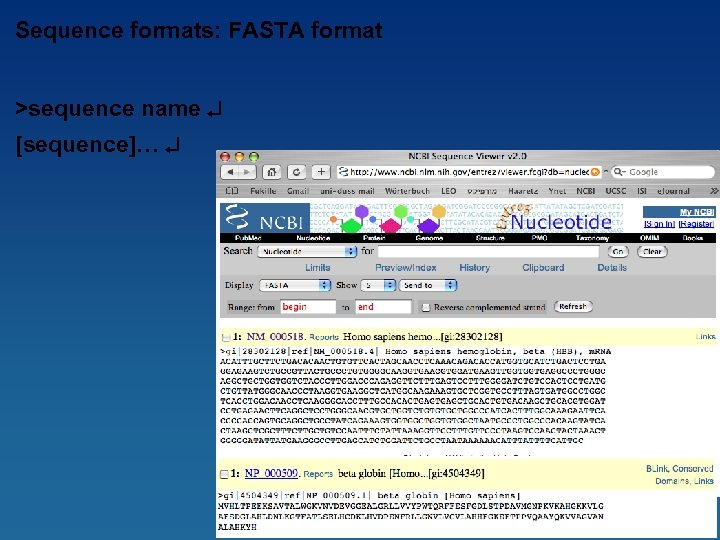Viewport: 720px width, 540px height.
Task: Switch to the History tab
Action: click(x=474, y=268)
